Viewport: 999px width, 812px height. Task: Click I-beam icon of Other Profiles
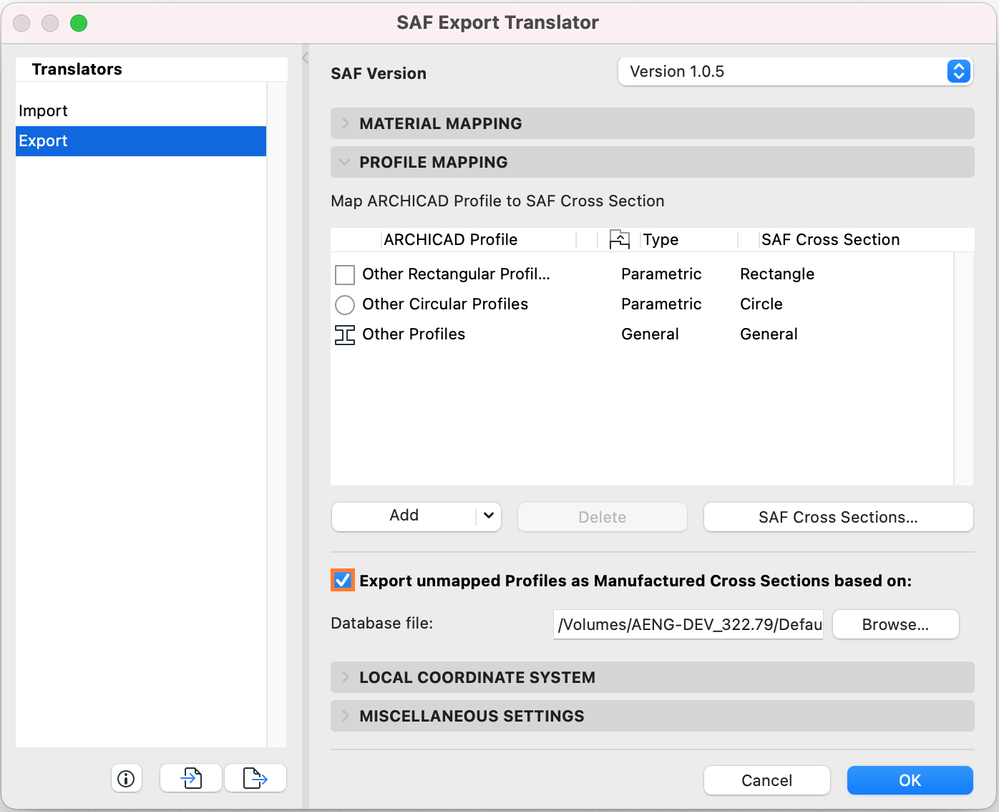345,335
